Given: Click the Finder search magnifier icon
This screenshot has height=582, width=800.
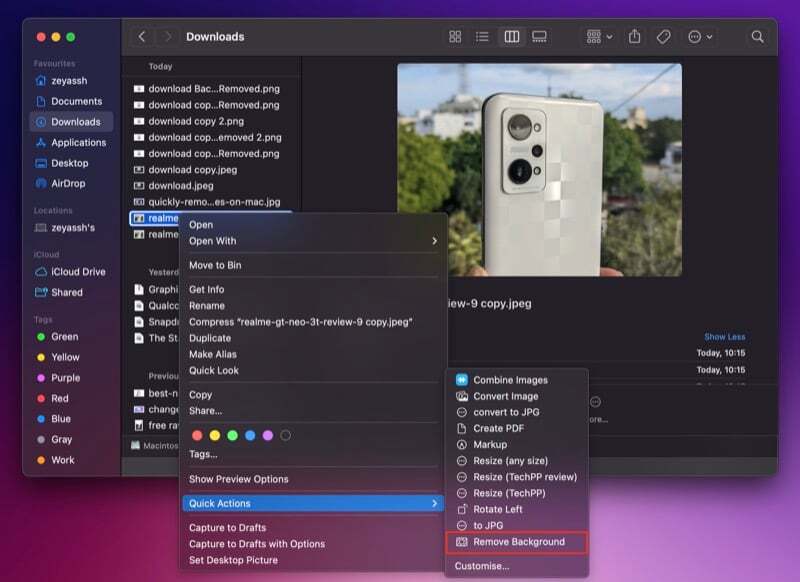Looking at the screenshot, I should click(x=758, y=37).
